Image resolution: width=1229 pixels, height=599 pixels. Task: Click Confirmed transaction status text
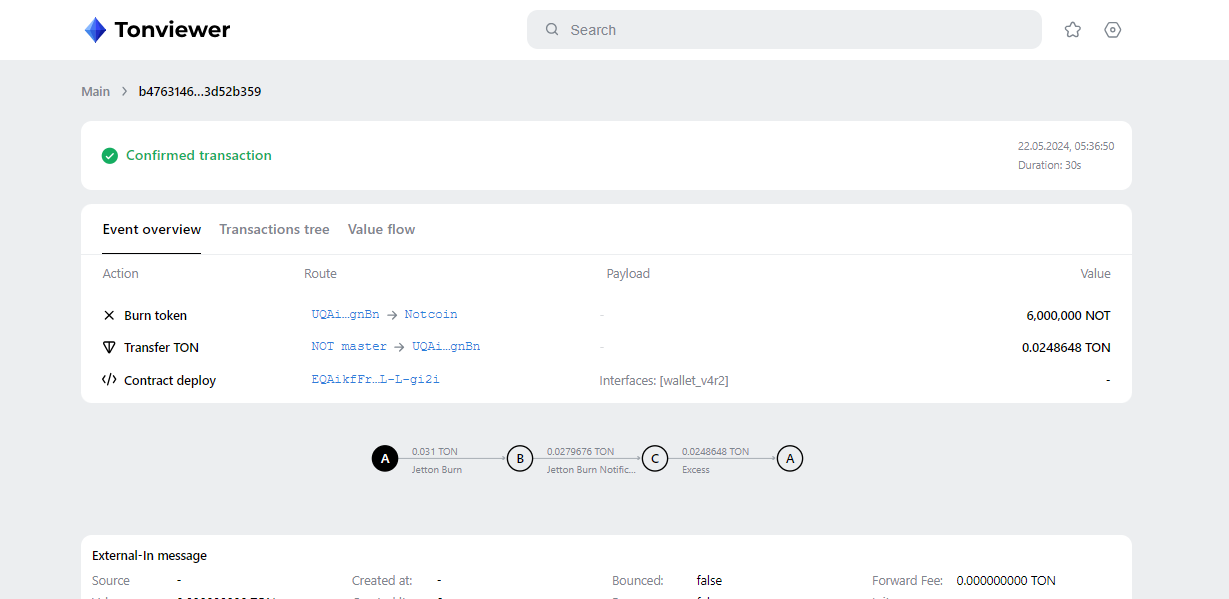point(199,155)
